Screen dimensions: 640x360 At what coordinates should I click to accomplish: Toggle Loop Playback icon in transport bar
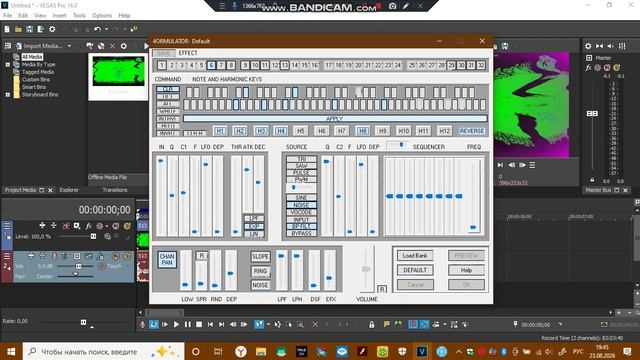point(154,324)
